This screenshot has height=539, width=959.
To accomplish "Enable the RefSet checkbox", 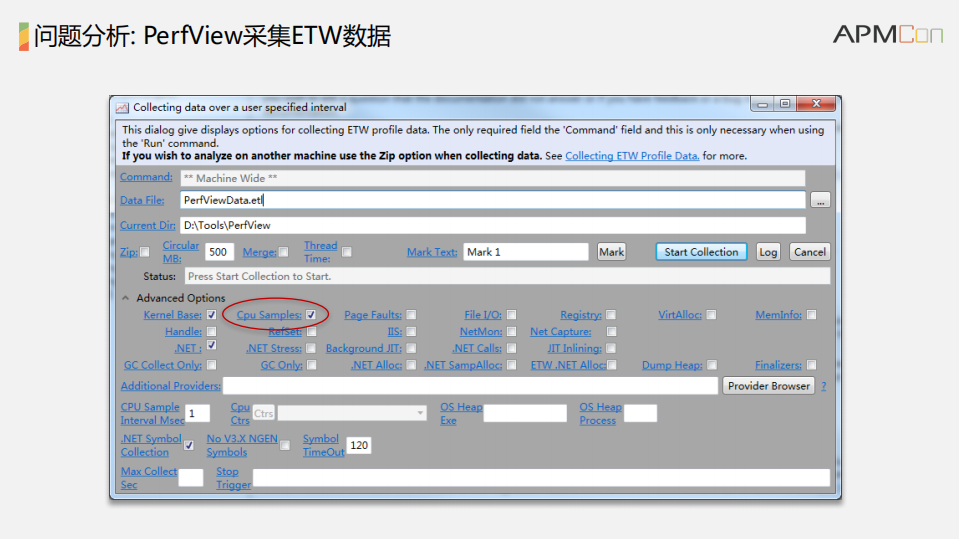I will pos(311,332).
